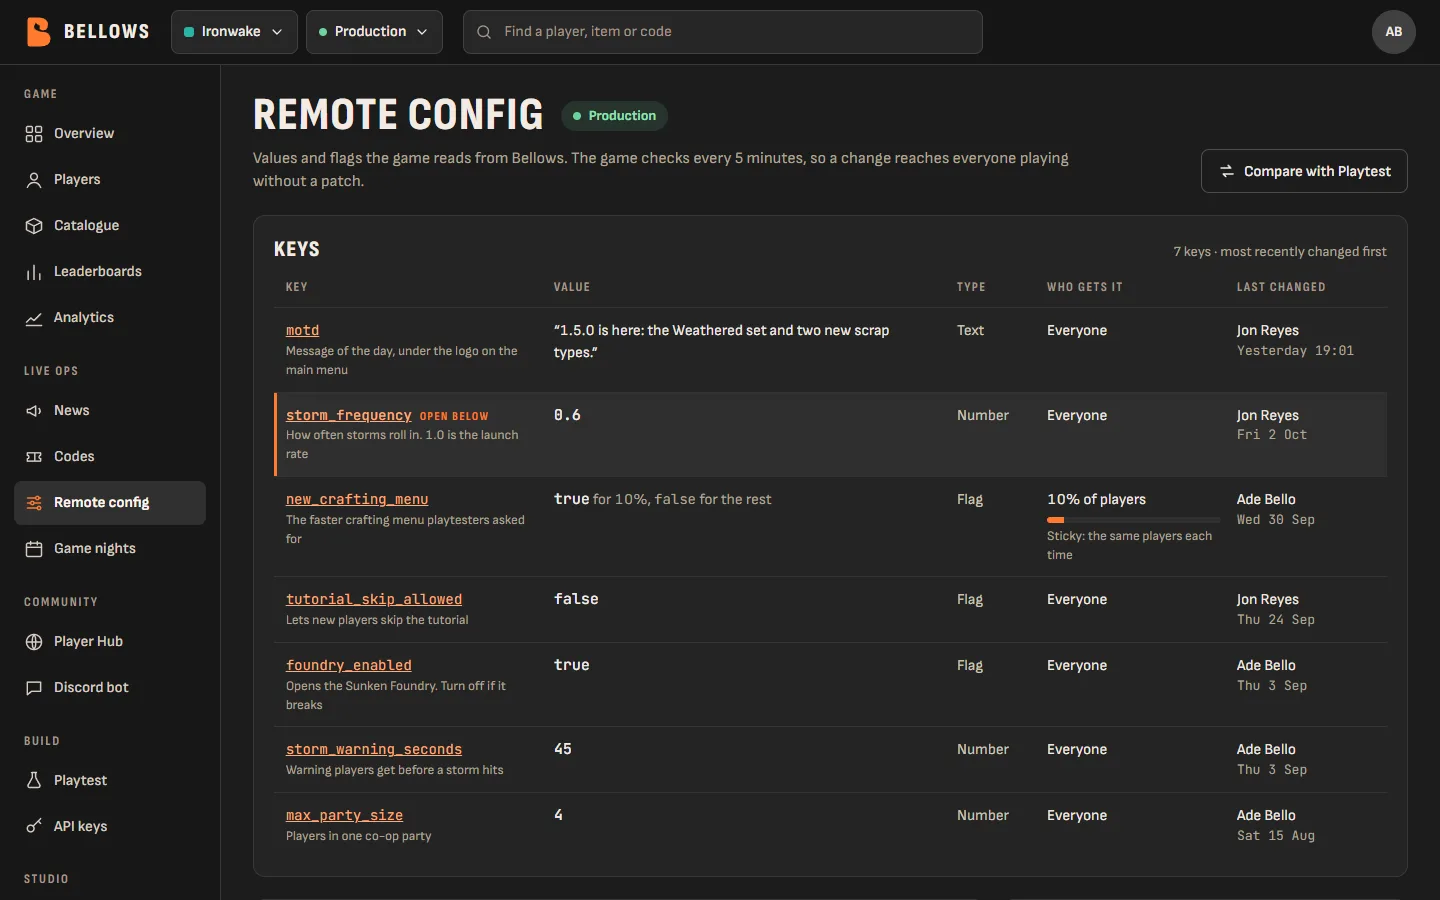Click the Bellows logo icon
Screen dimensions: 1440x900
coord(38,32)
